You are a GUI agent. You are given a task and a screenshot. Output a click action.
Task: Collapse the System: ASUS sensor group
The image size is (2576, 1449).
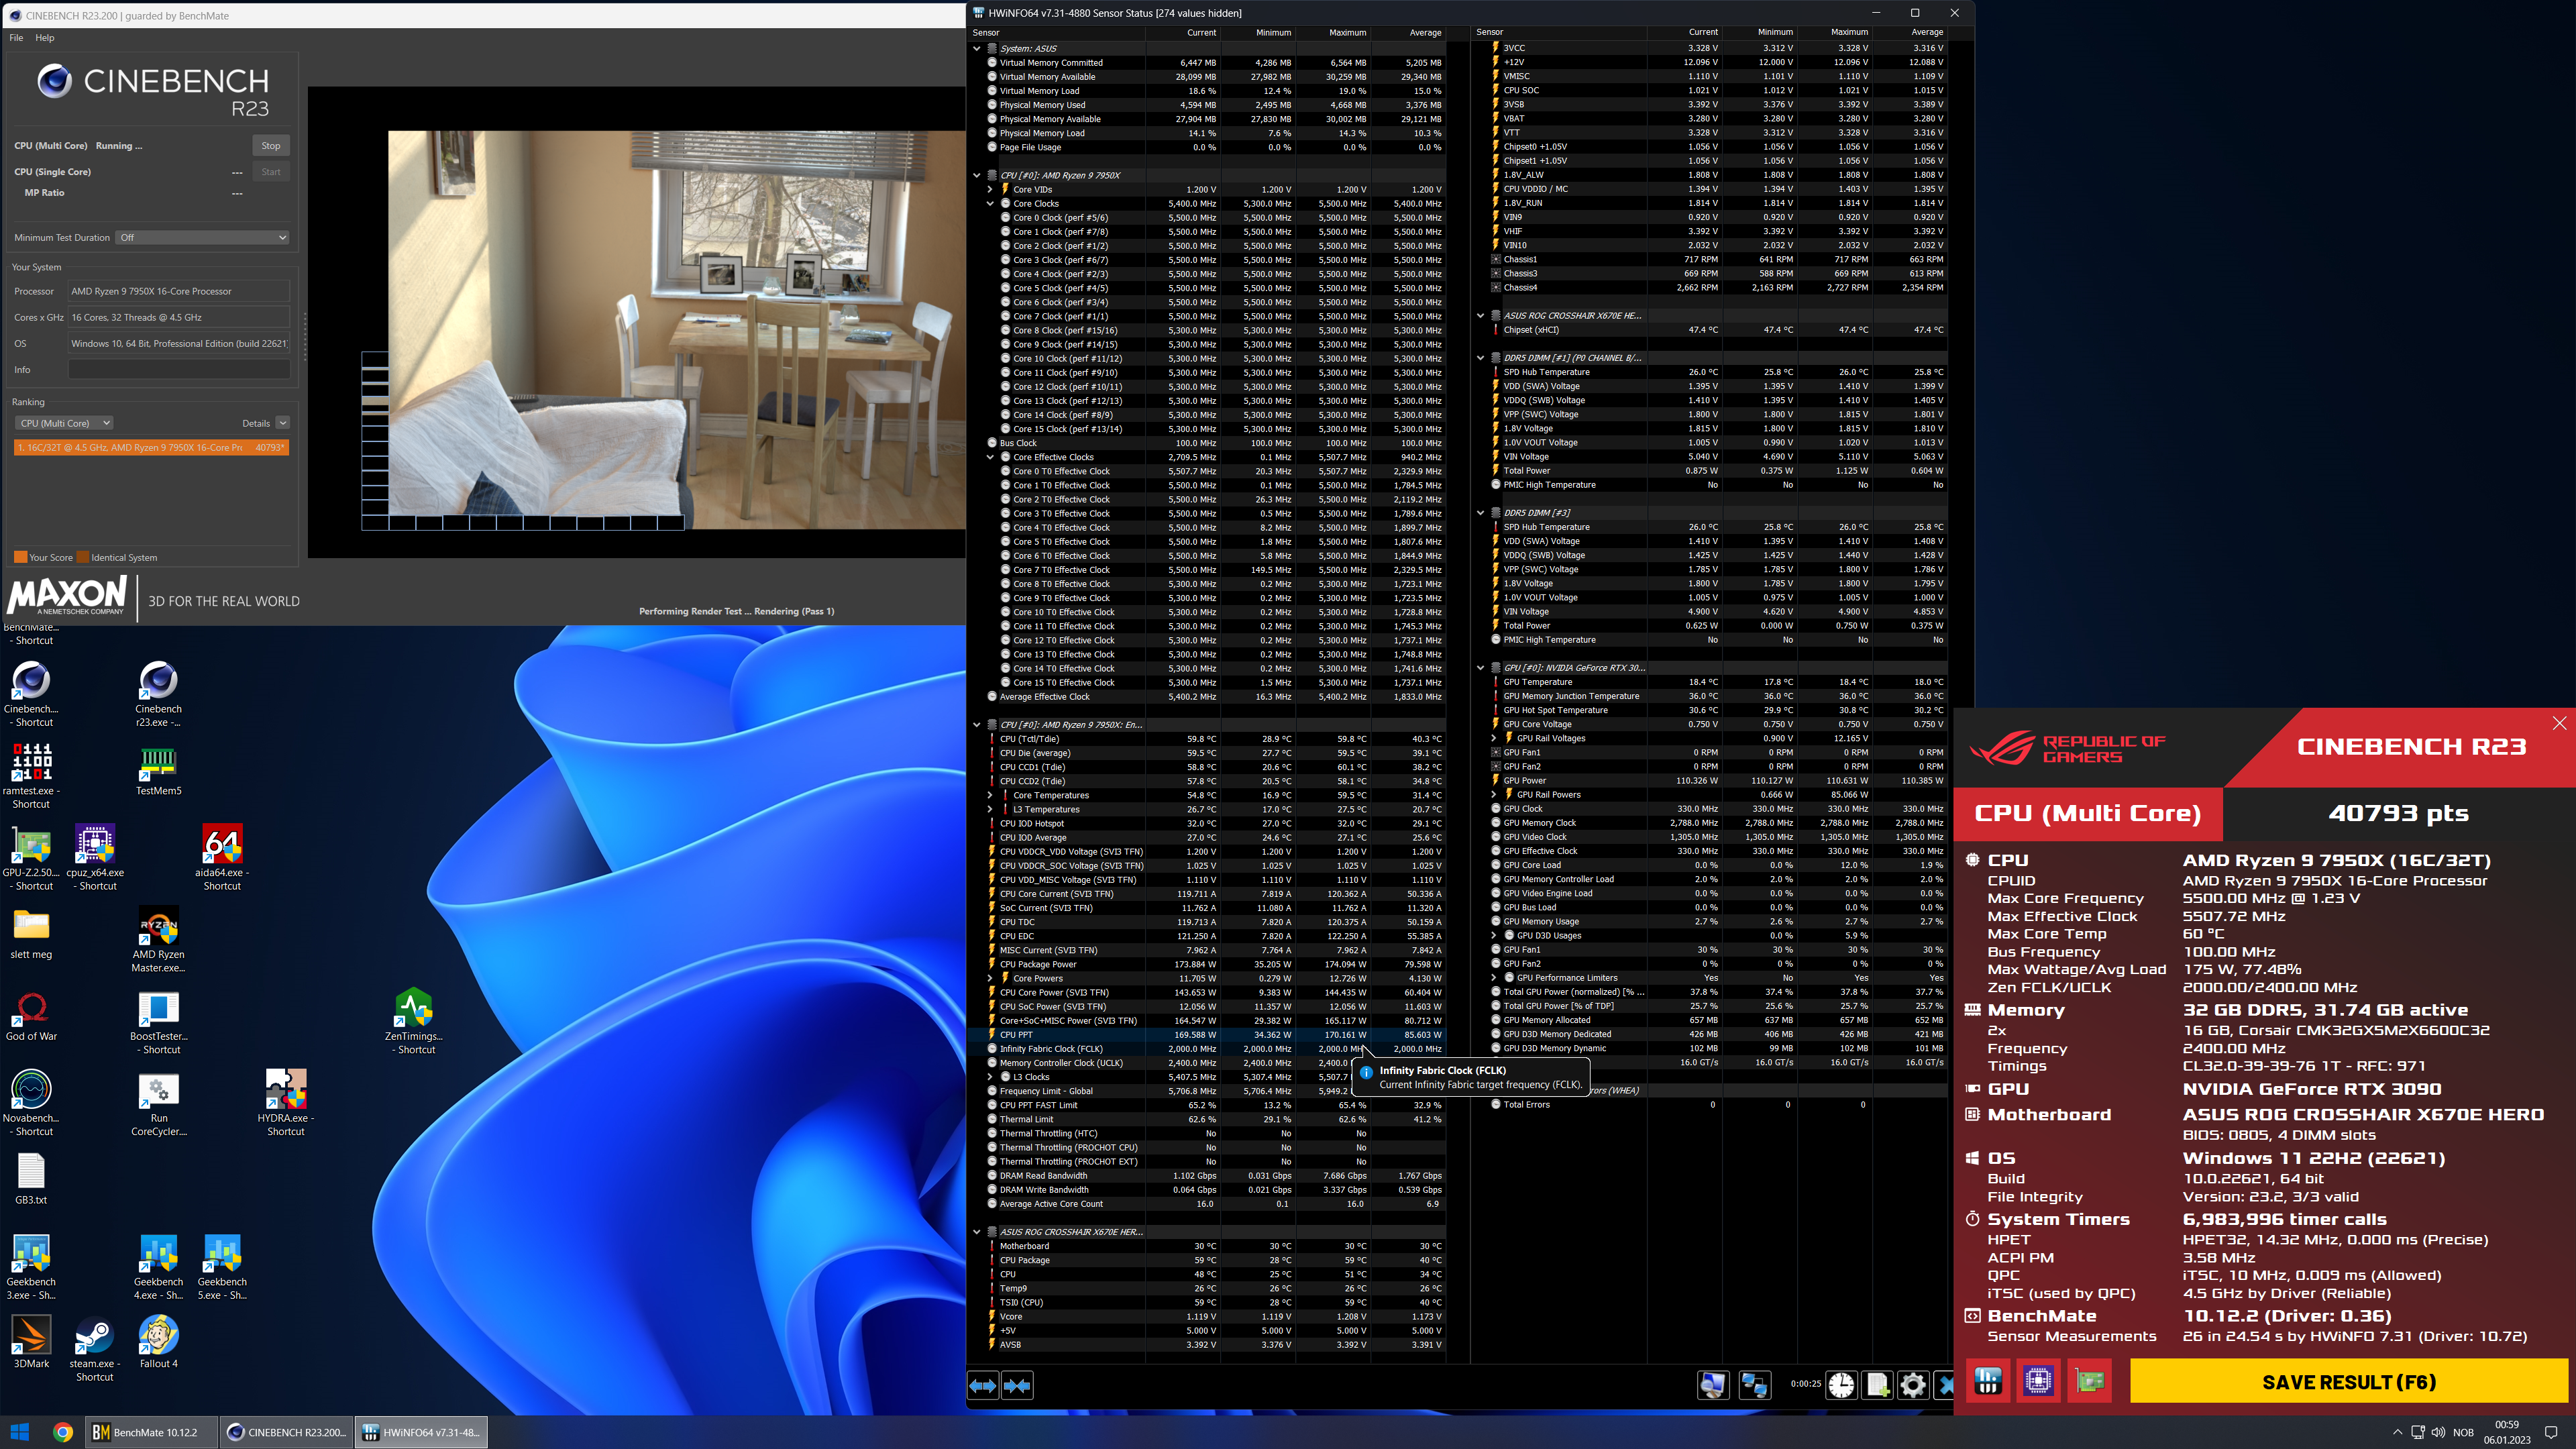(x=977, y=48)
